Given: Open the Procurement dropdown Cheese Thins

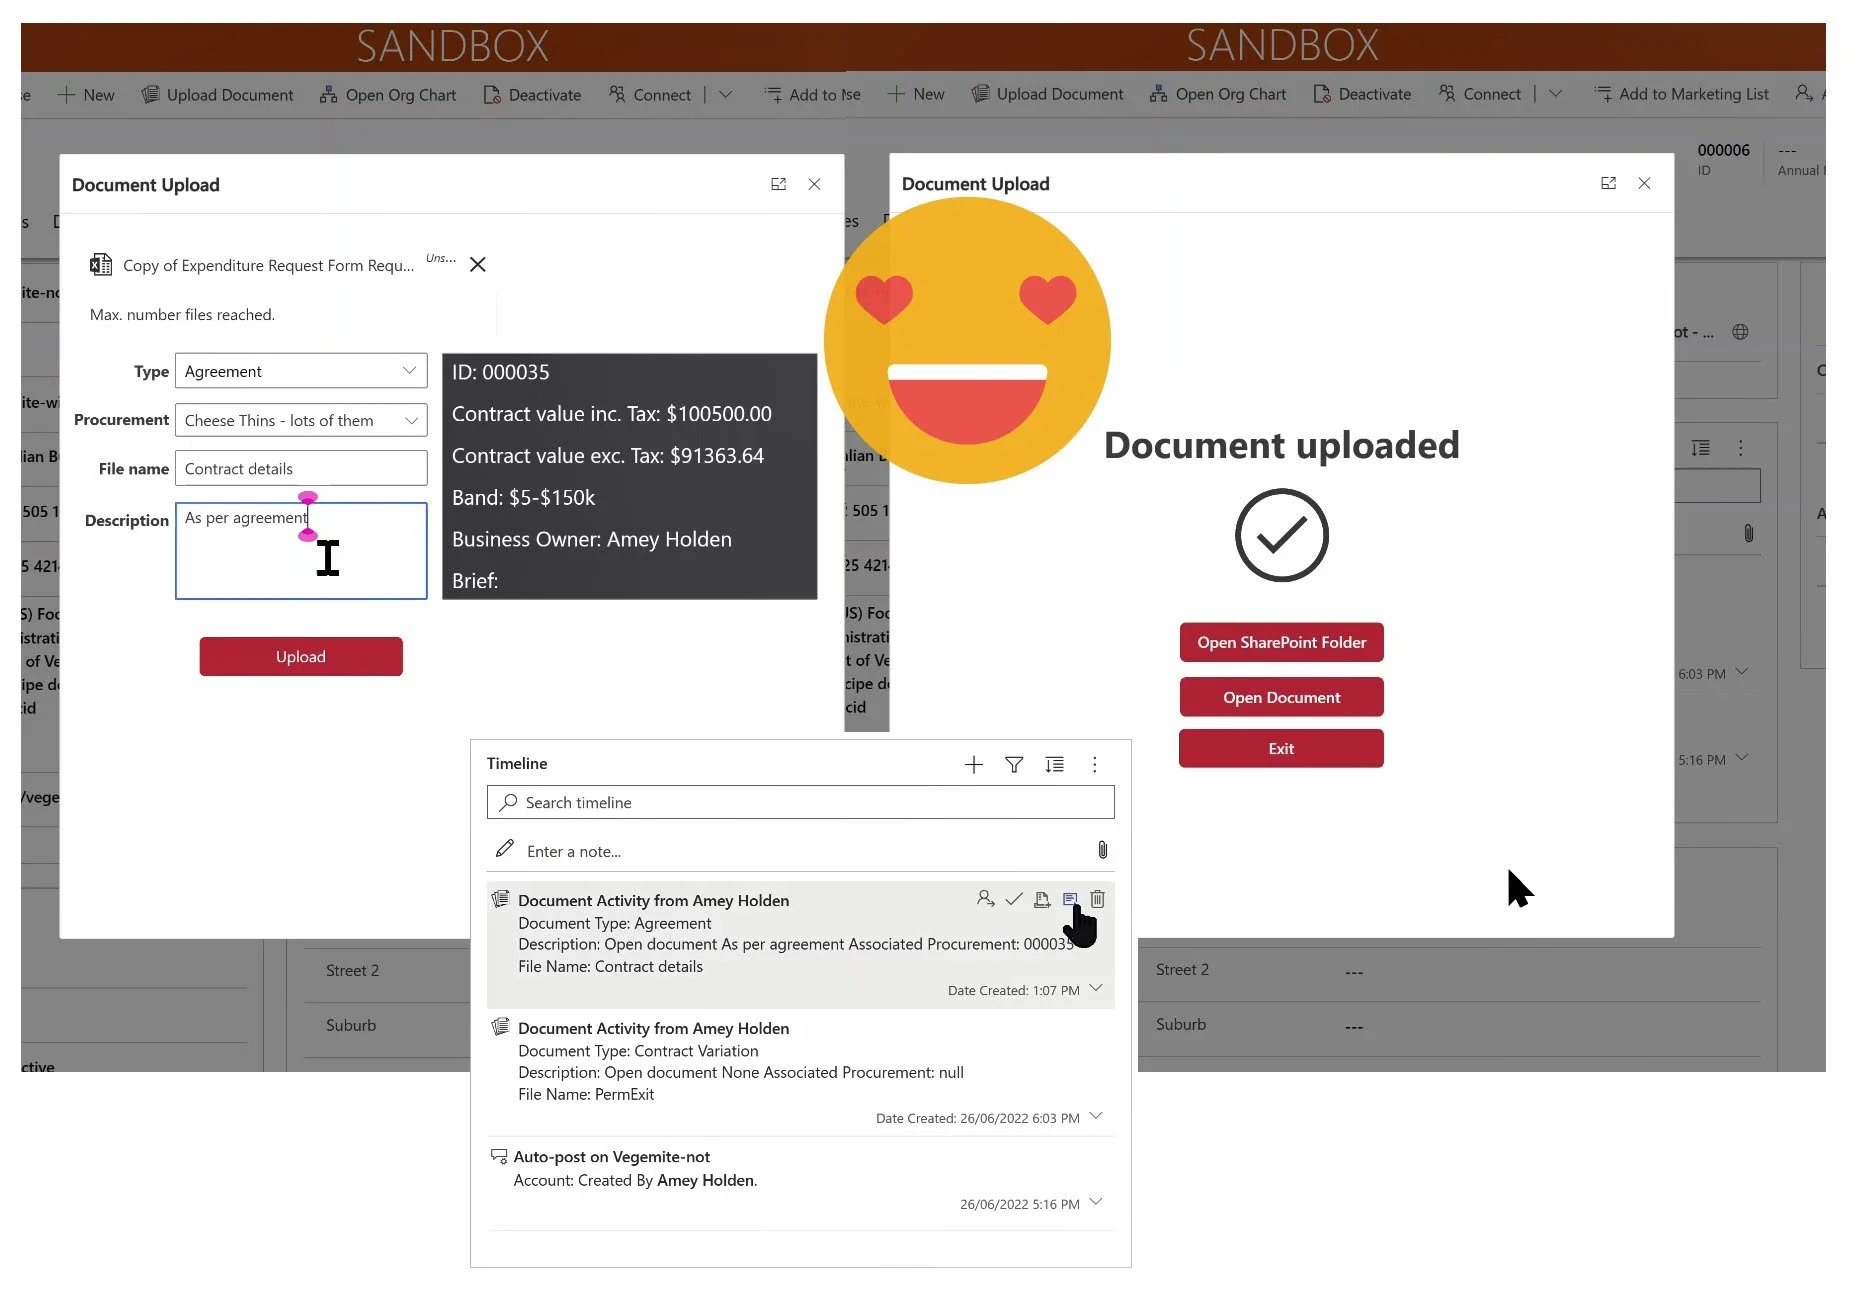Looking at the screenshot, I should 300,420.
